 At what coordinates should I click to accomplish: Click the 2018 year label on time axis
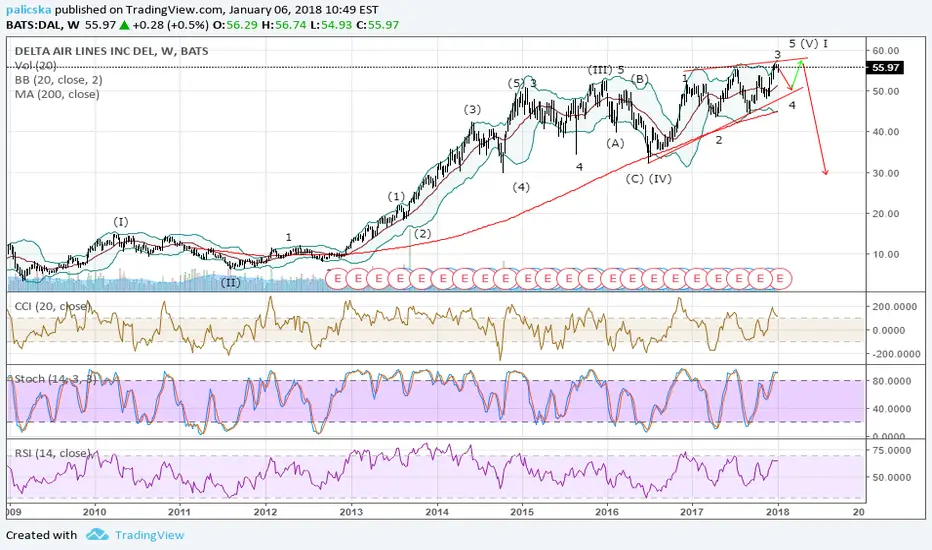click(777, 511)
